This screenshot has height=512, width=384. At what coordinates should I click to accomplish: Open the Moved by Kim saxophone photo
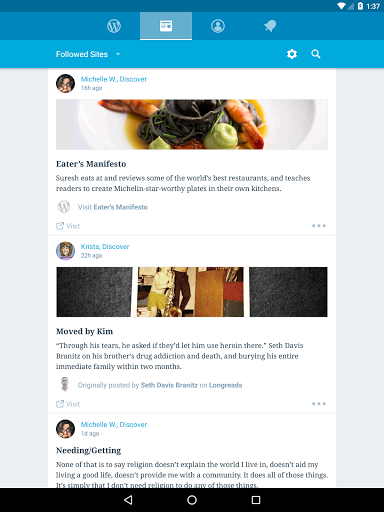click(x=190, y=292)
